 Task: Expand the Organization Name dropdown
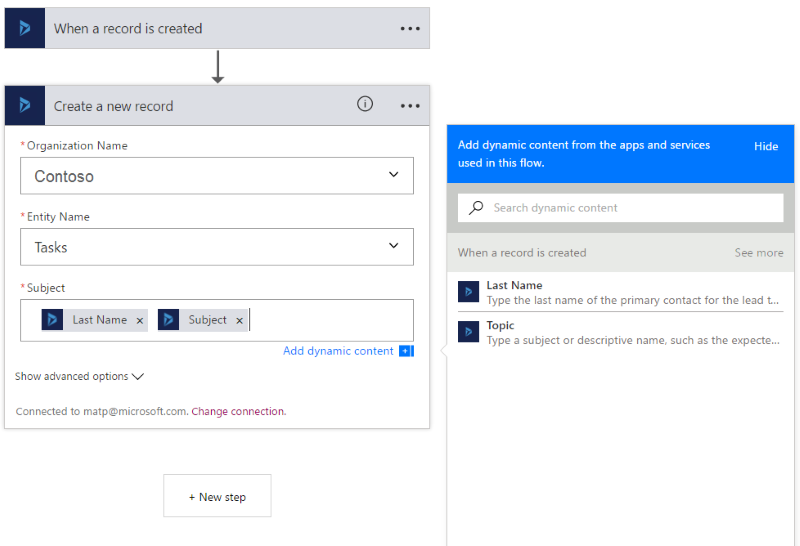click(x=393, y=176)
